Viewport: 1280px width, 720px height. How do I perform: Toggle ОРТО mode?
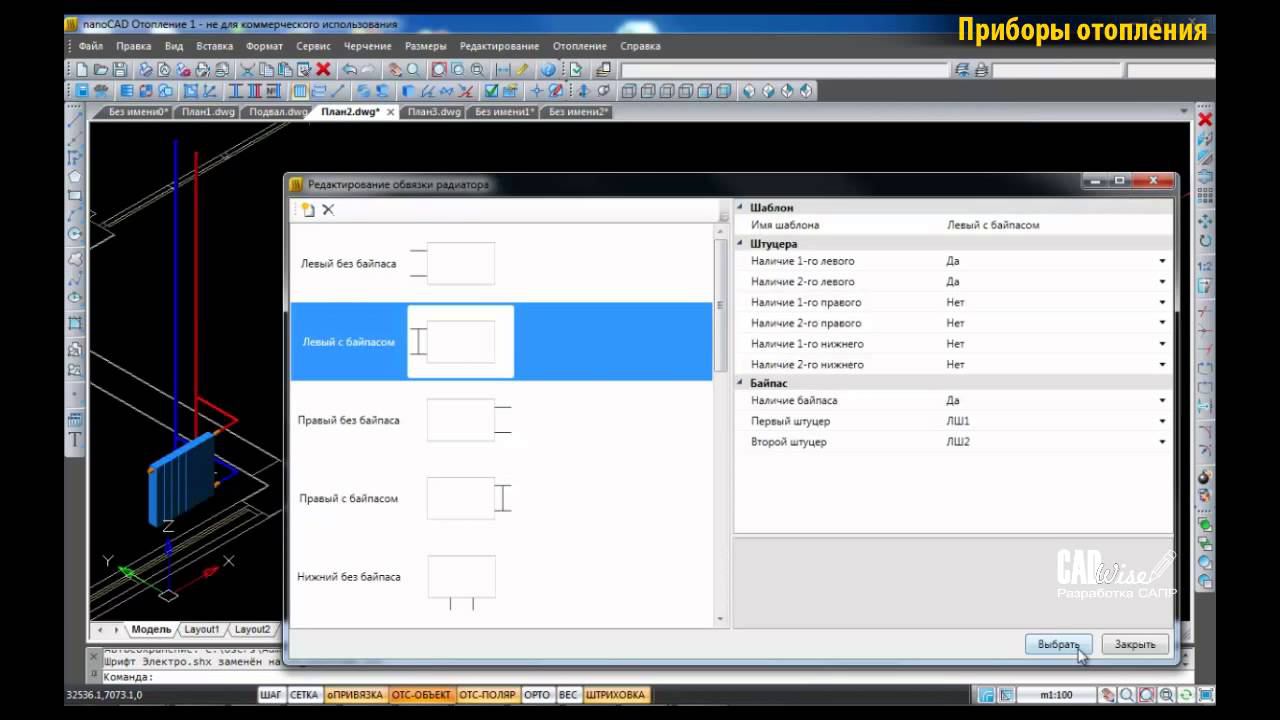click(537, 695)
